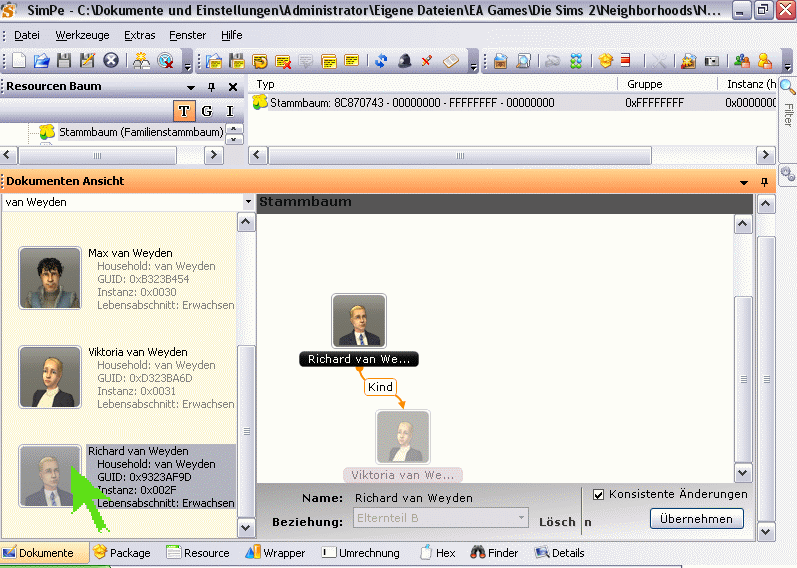
Task: Click the Open package folder icon
Action: tap(41, 61)
